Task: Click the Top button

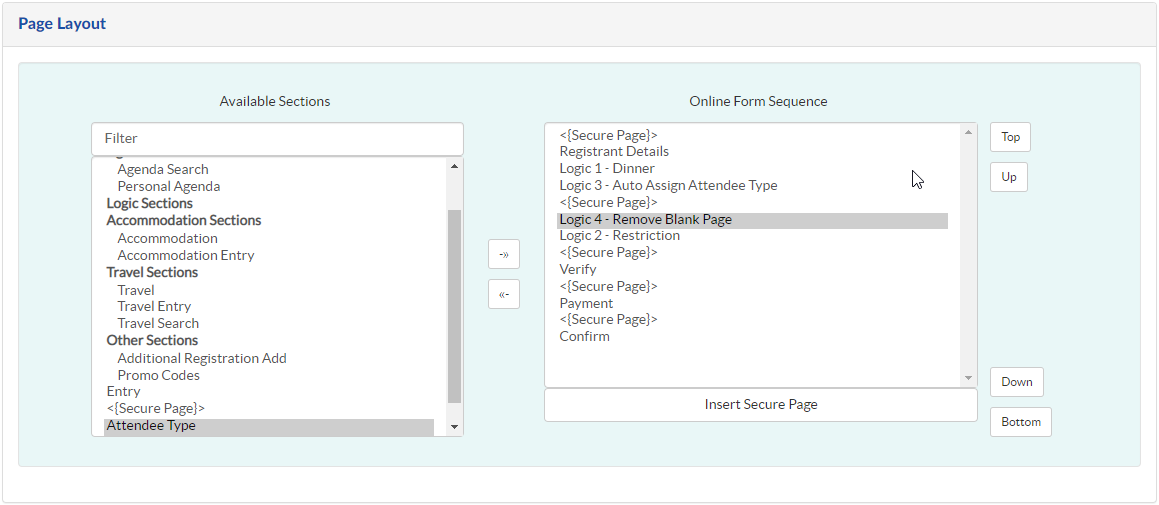Action: point(1010,137)
